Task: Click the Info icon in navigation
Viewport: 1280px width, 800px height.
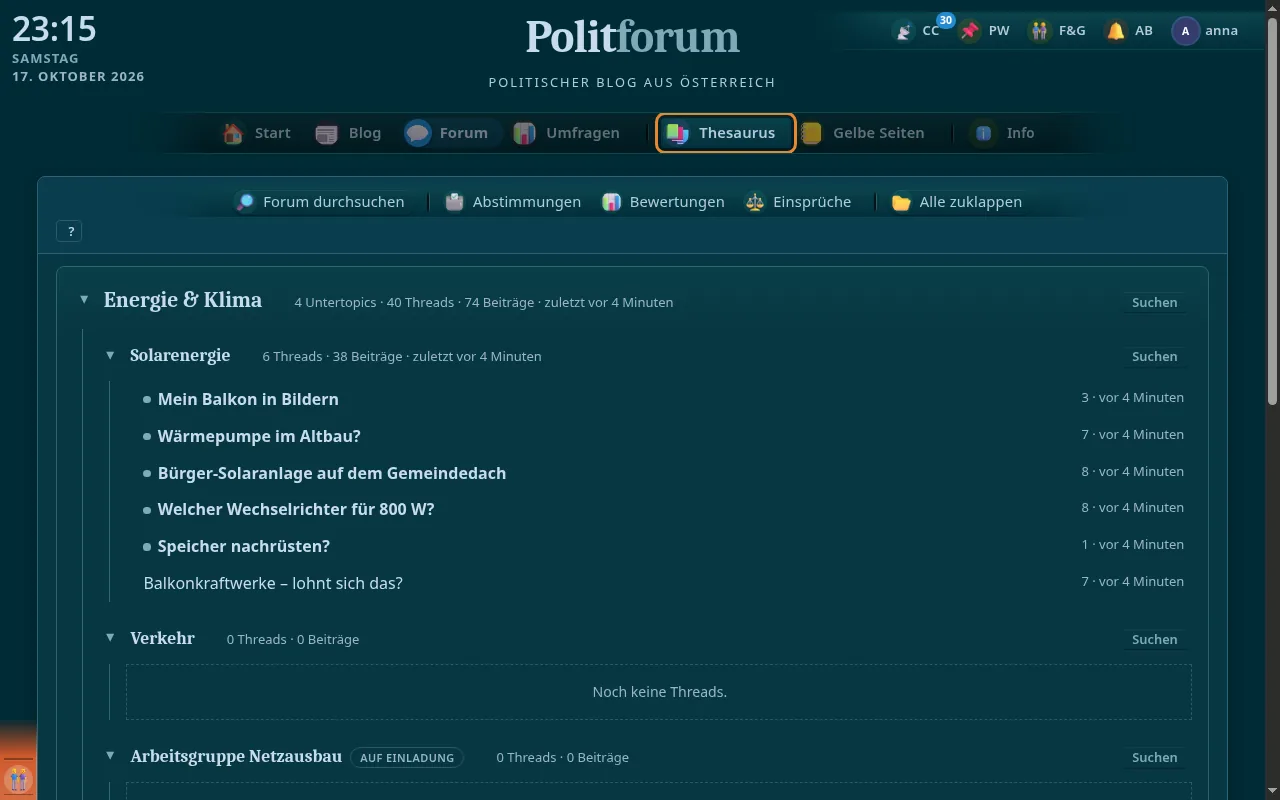Action: (985, 133)
